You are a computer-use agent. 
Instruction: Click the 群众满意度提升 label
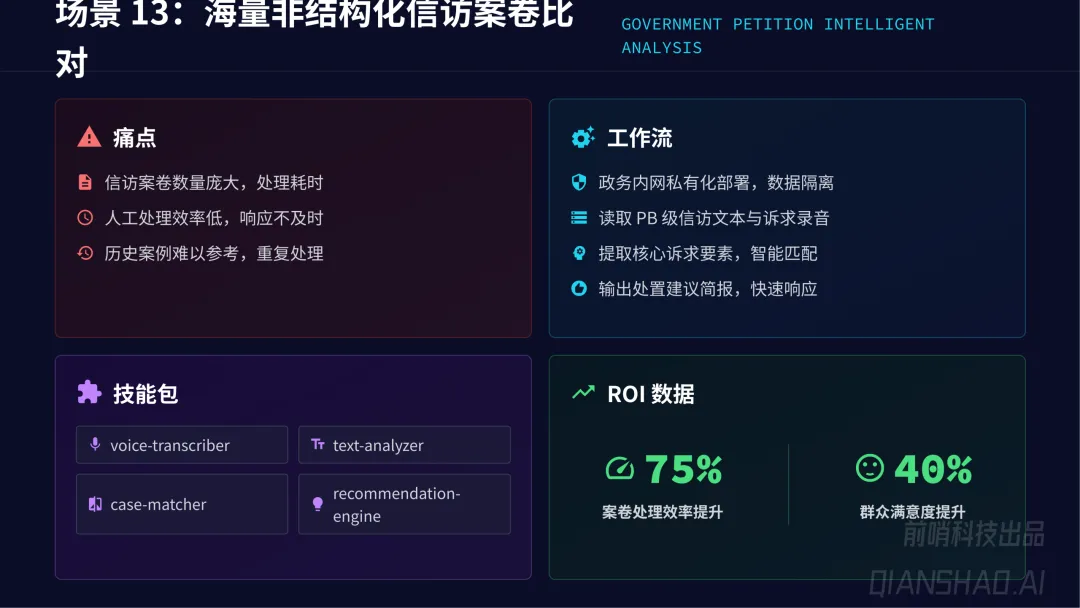(912, 512)
